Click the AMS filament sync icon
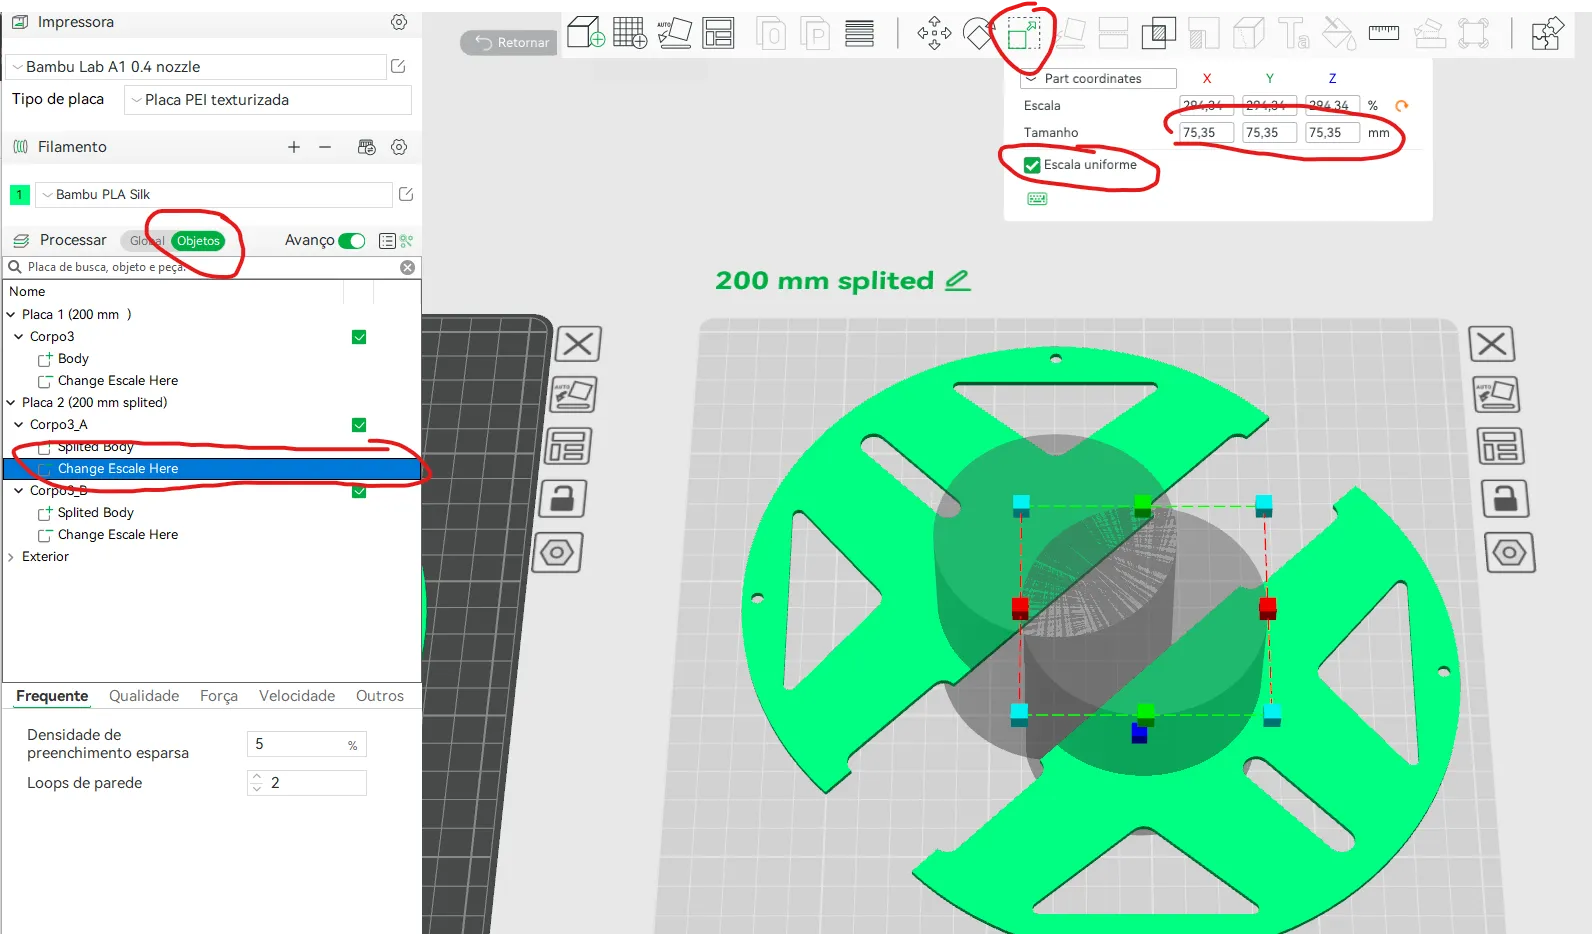 367,147
